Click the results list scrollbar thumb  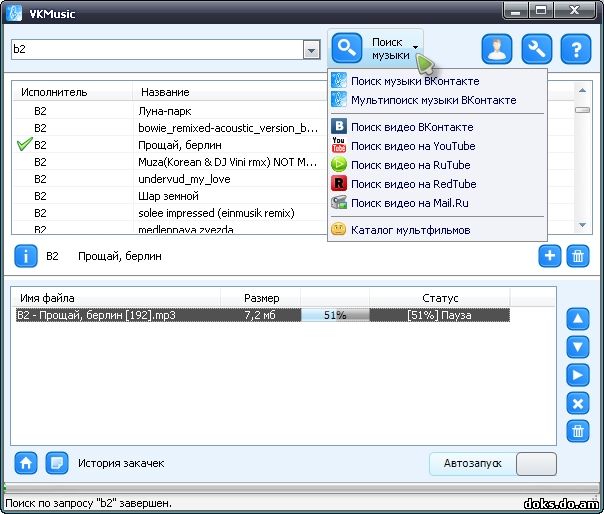pyautogui.click(x=582, y=110)
